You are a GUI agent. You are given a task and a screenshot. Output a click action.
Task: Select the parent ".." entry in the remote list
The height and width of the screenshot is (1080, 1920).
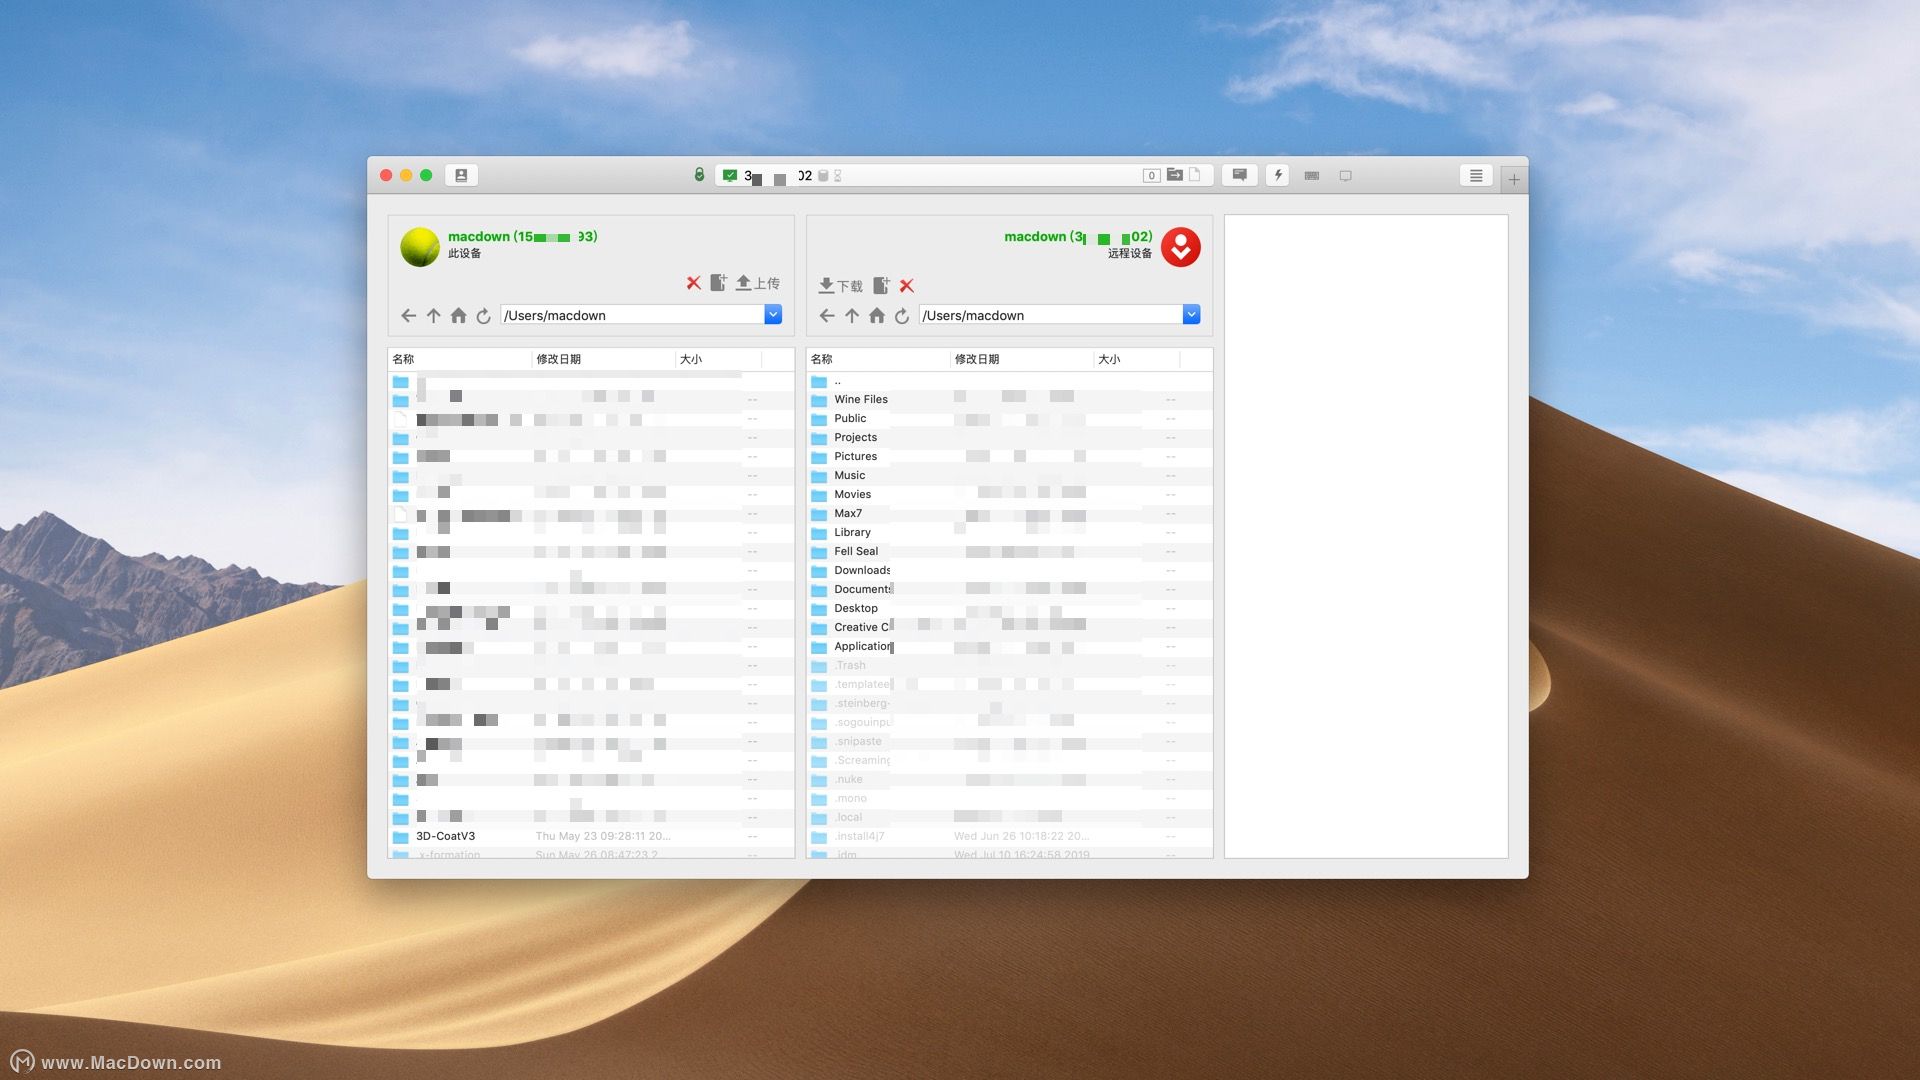(x=1009, y=381)
